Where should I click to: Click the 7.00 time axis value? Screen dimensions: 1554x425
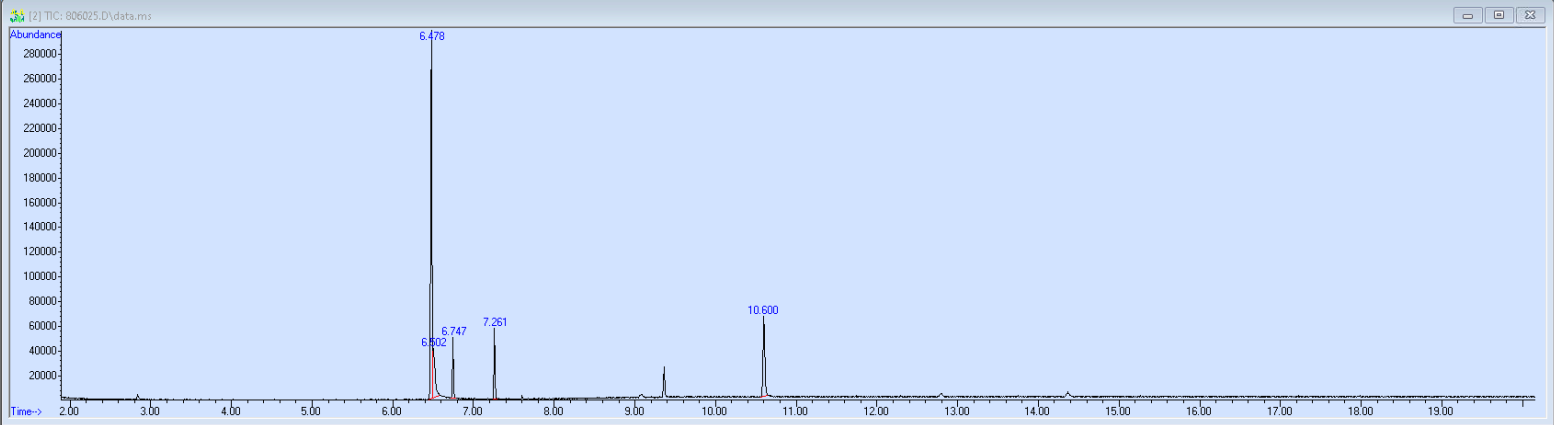pyautogui.click(x=472, y=411)
